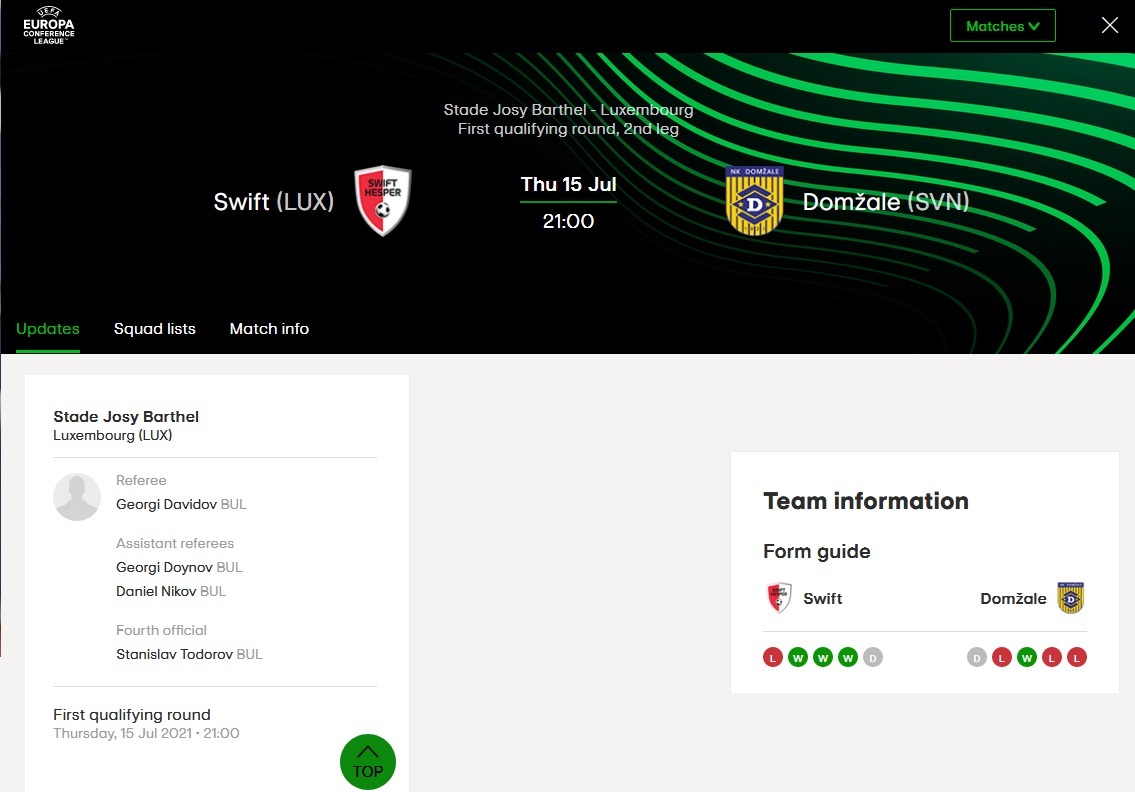Click the small Domžale crest in Form guide
The image size is (1135, 792).
(1071, 598)
